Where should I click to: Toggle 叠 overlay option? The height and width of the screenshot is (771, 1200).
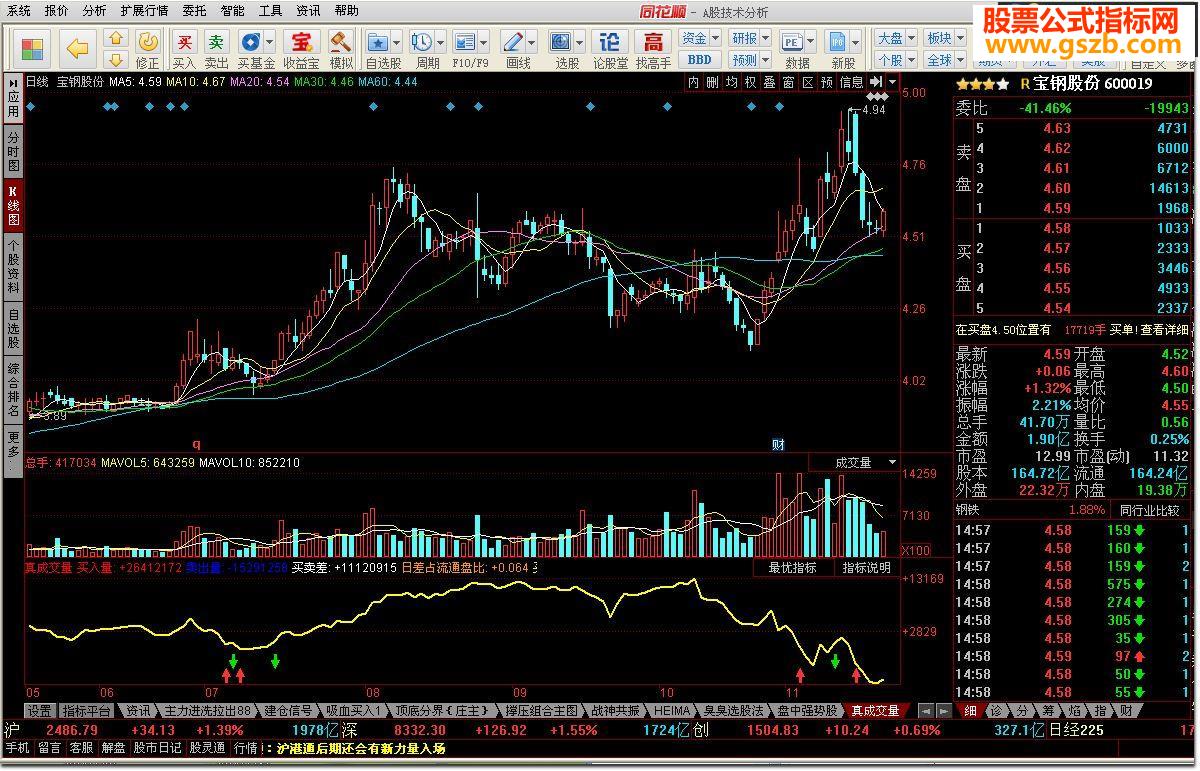(x=769, y=82)
